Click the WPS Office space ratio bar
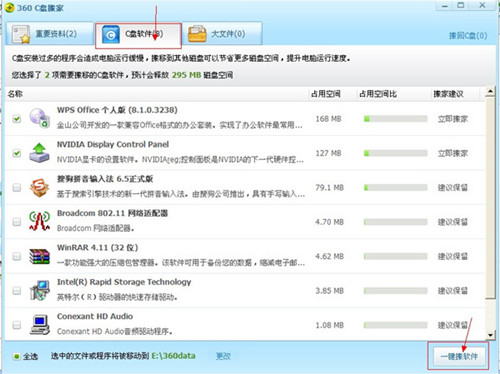The image size is (500, 374). (x=396, y=119)
